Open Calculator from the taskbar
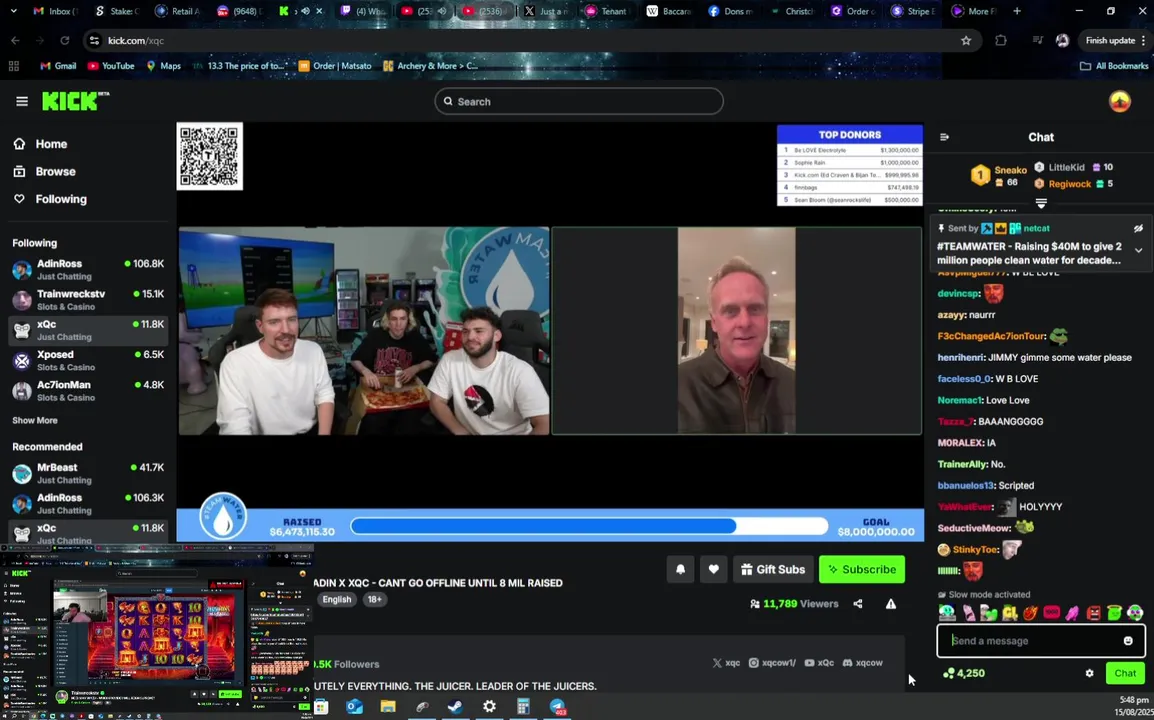 (523, 707)
